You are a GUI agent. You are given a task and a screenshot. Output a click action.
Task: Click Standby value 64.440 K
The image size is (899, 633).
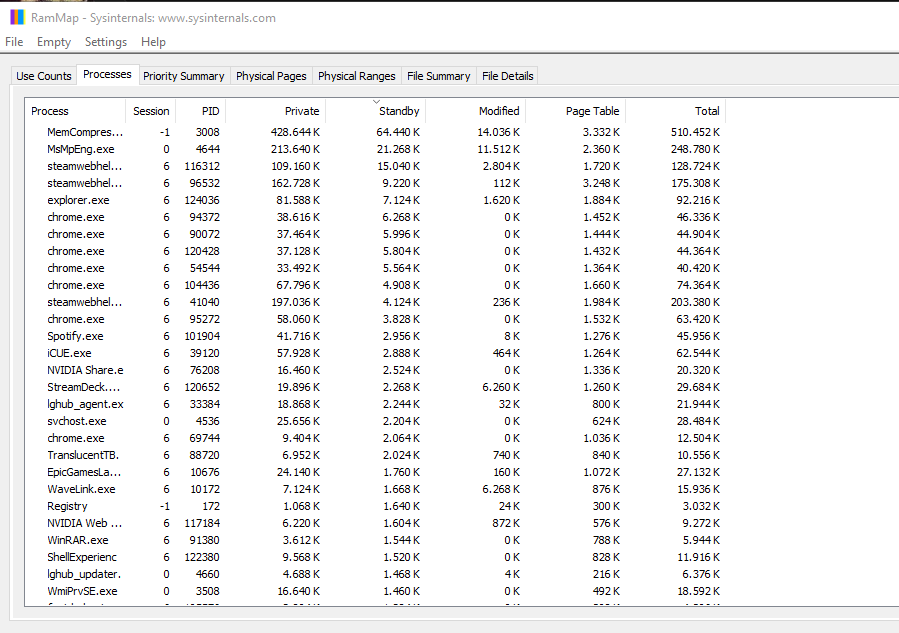coord(398,132)
